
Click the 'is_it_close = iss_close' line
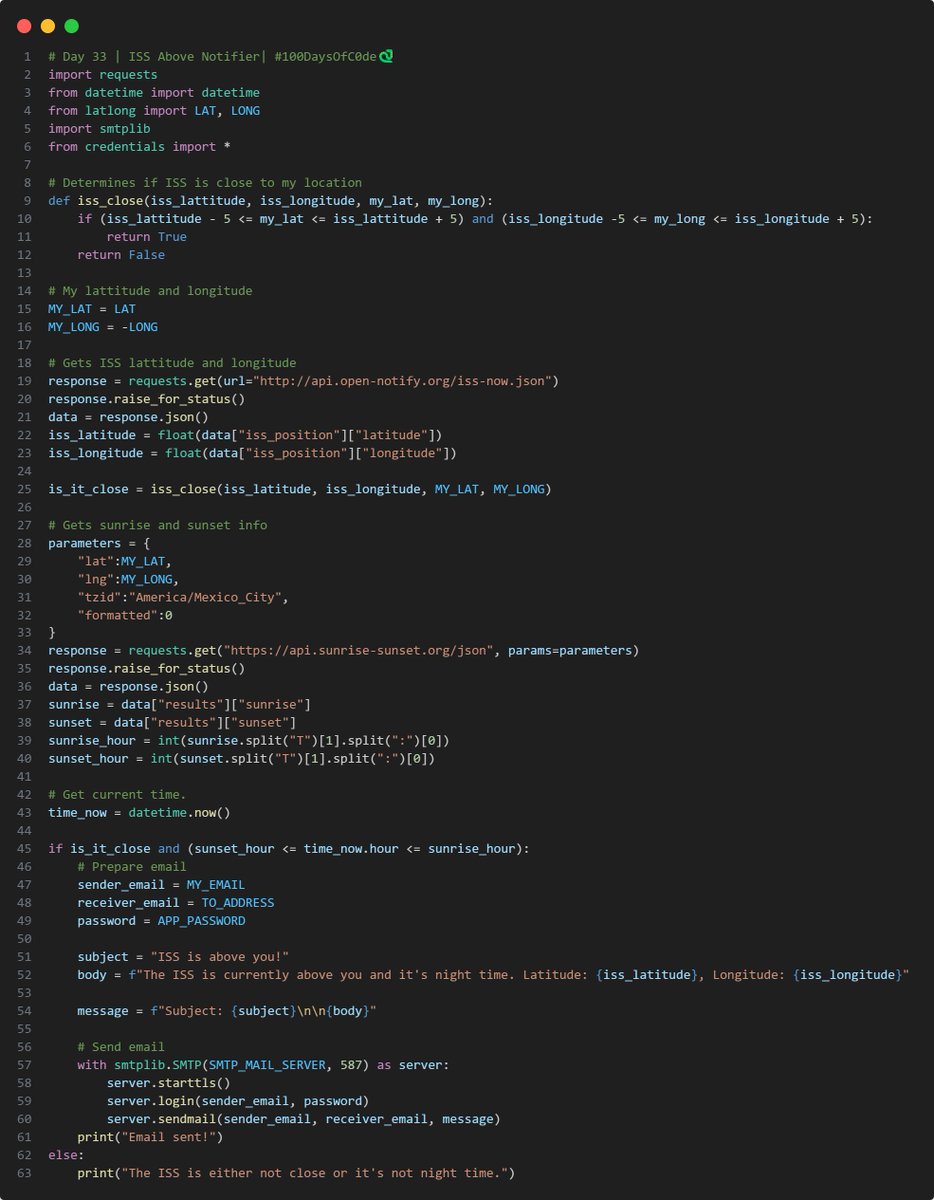[x=300, y=489]
